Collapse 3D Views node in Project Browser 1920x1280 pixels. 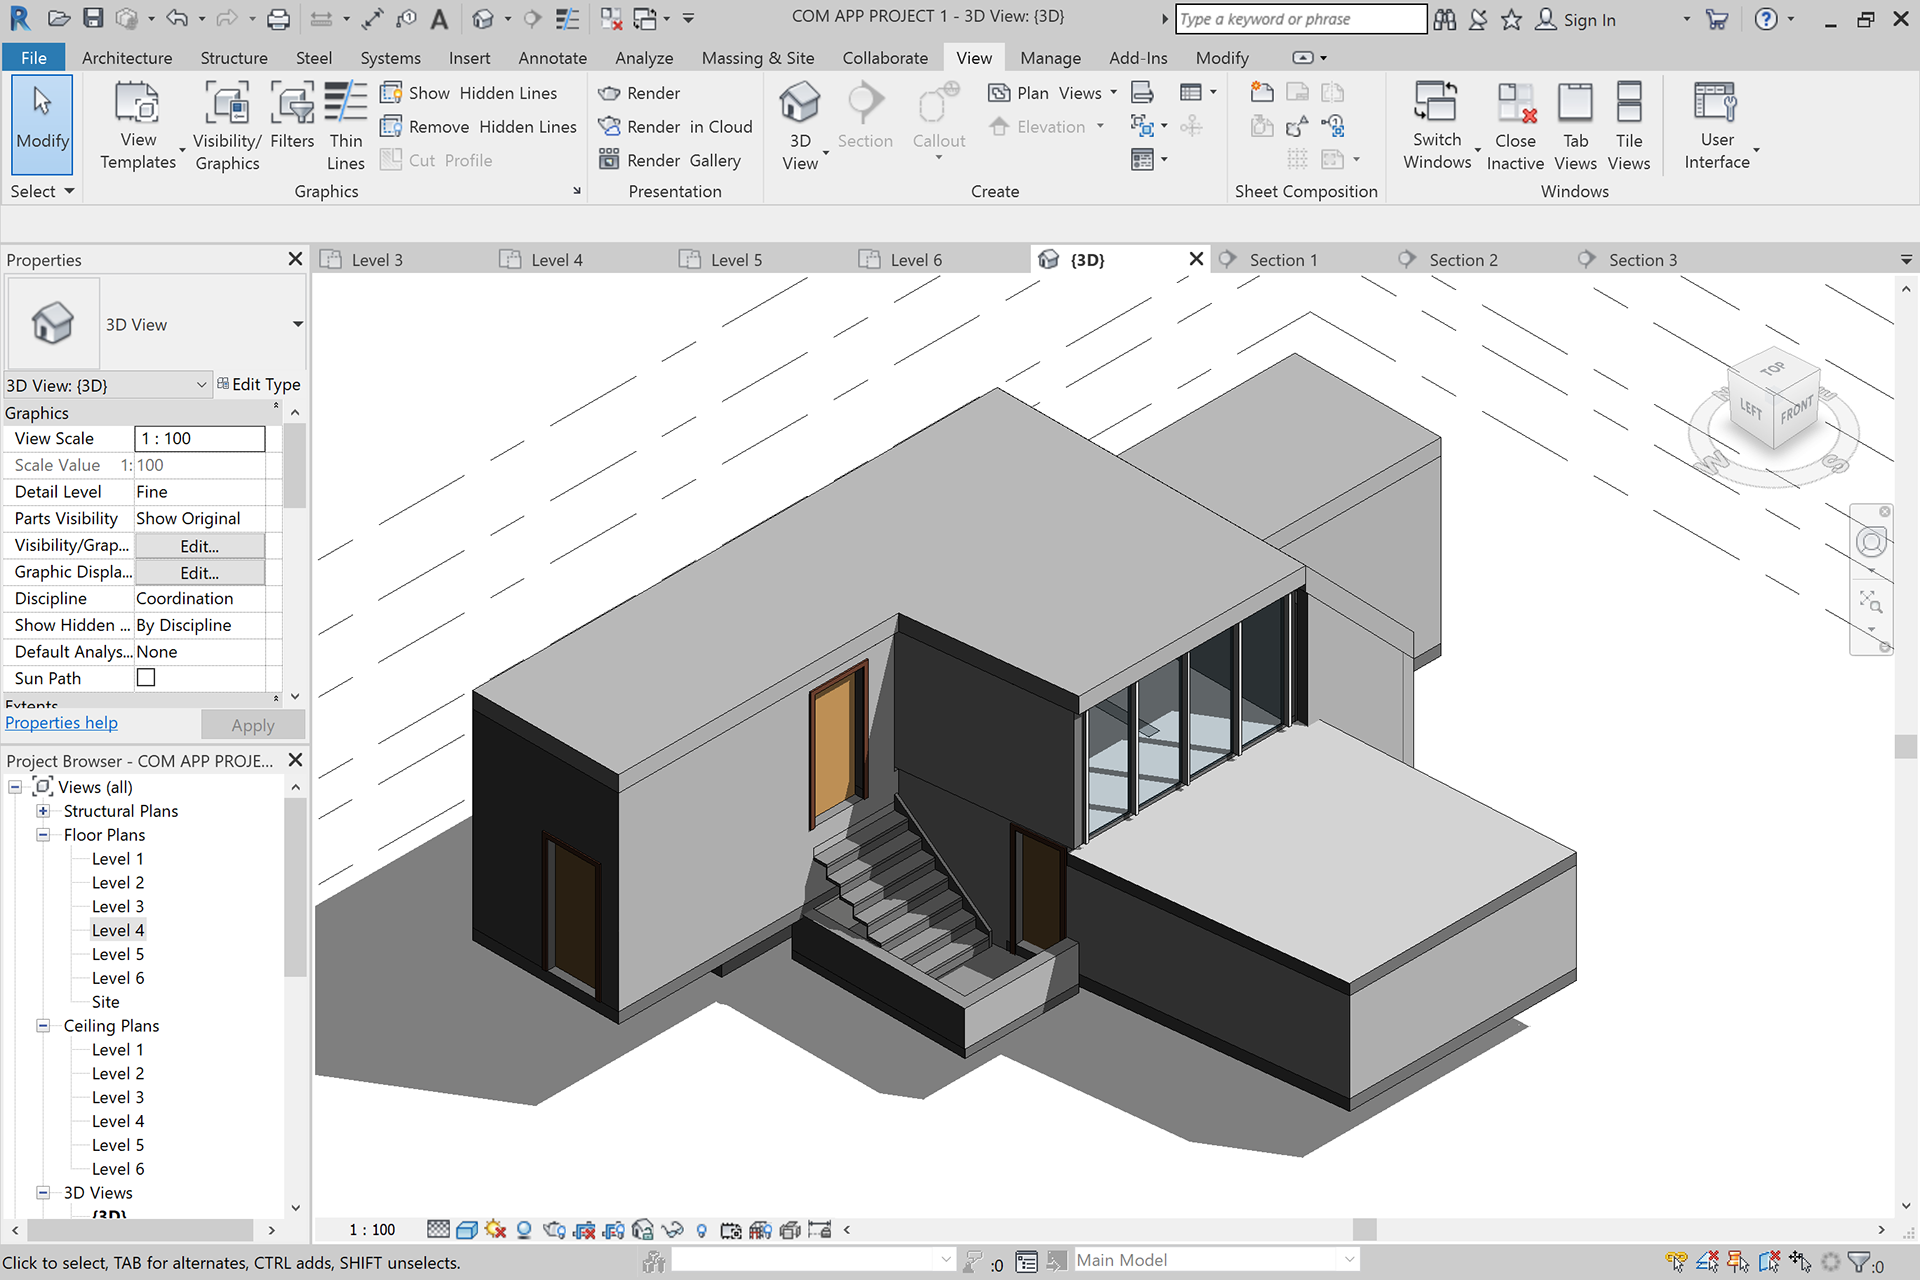[43, 1193]
